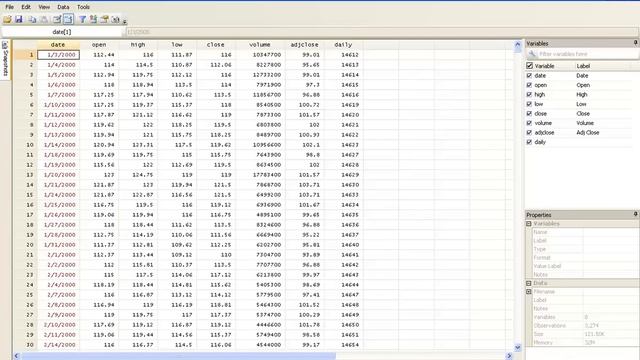Viewport: 640px width, 360px height.
Task: Click the horizontal scrollbar right arrow
Action: click(x=509, y=356)
